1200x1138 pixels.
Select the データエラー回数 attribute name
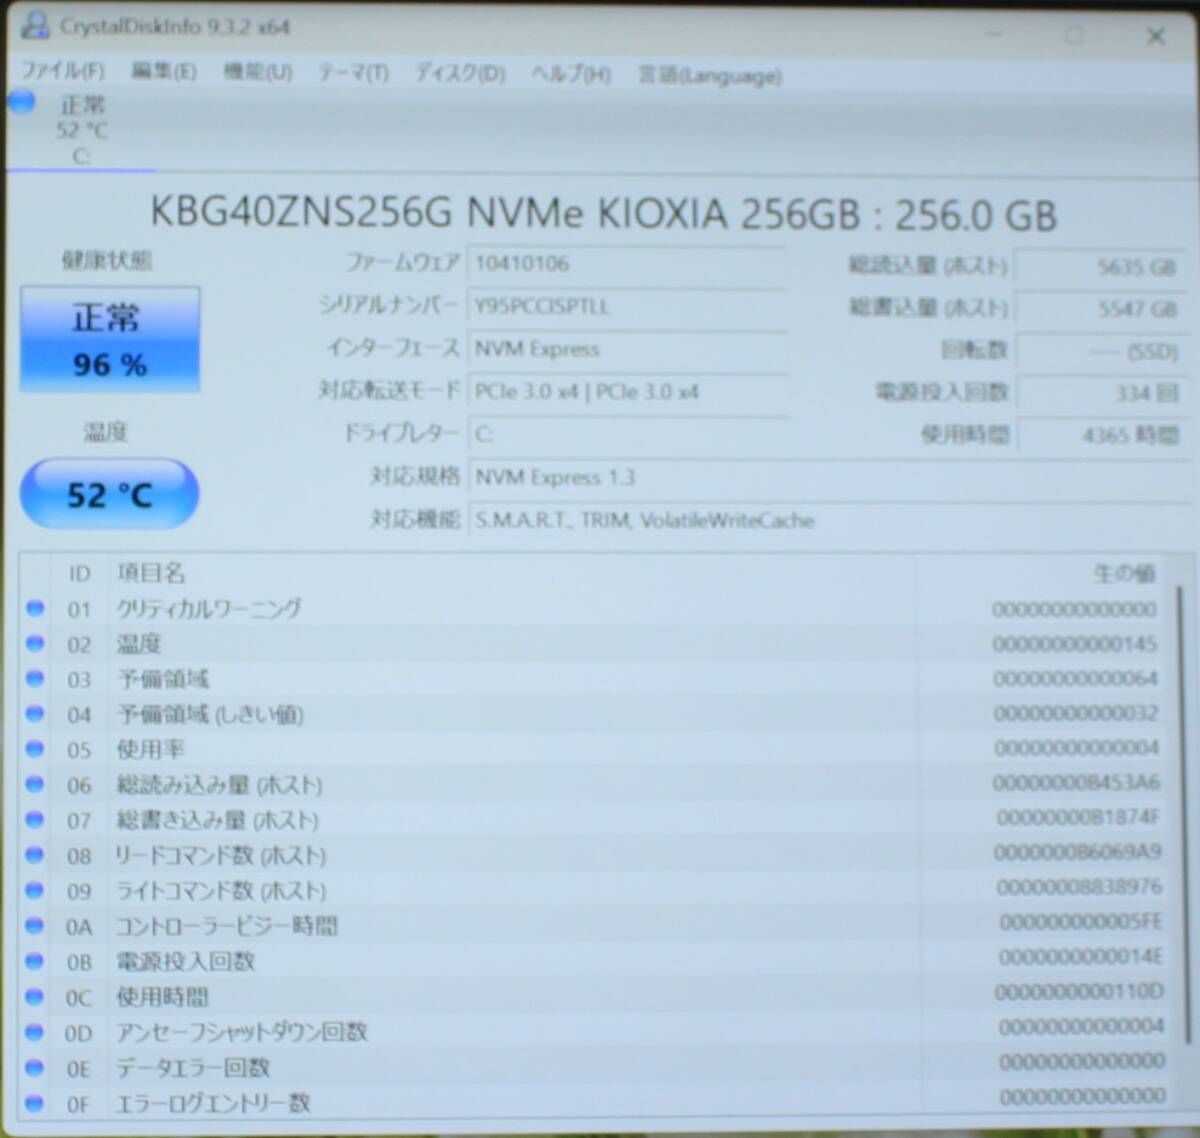point(194,1068)
